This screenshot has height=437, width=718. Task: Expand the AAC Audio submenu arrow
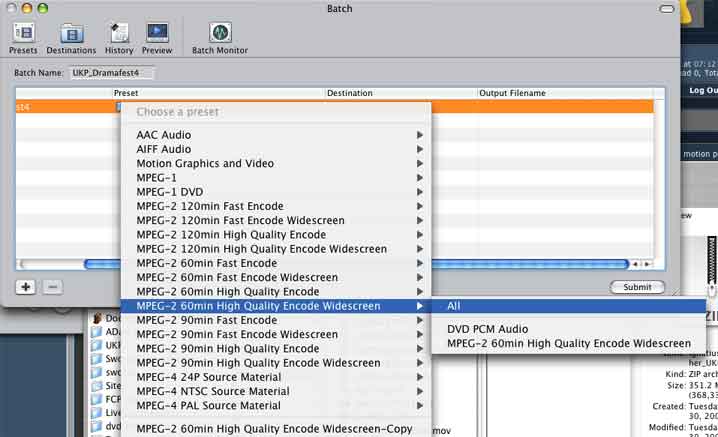(x=419, y=135)
